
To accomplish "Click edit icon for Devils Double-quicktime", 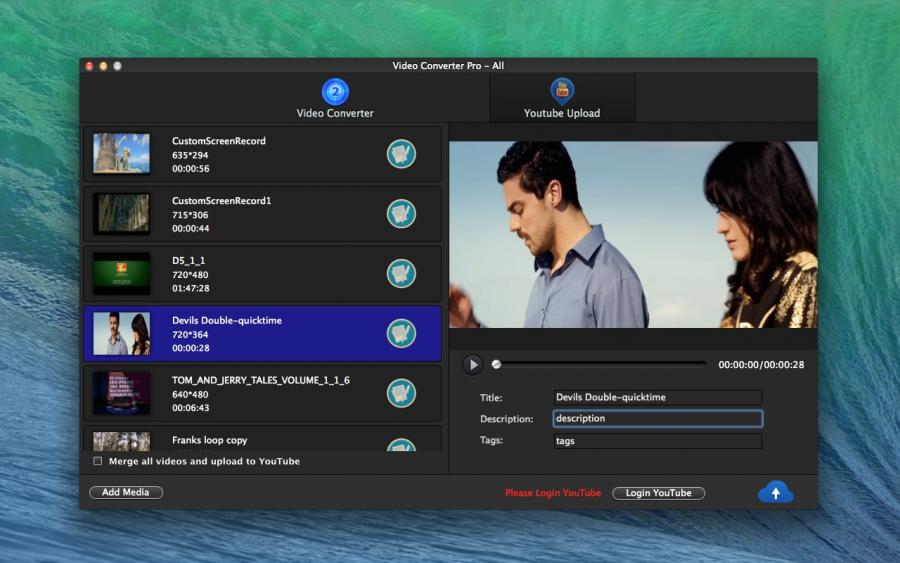I will 401,333.
